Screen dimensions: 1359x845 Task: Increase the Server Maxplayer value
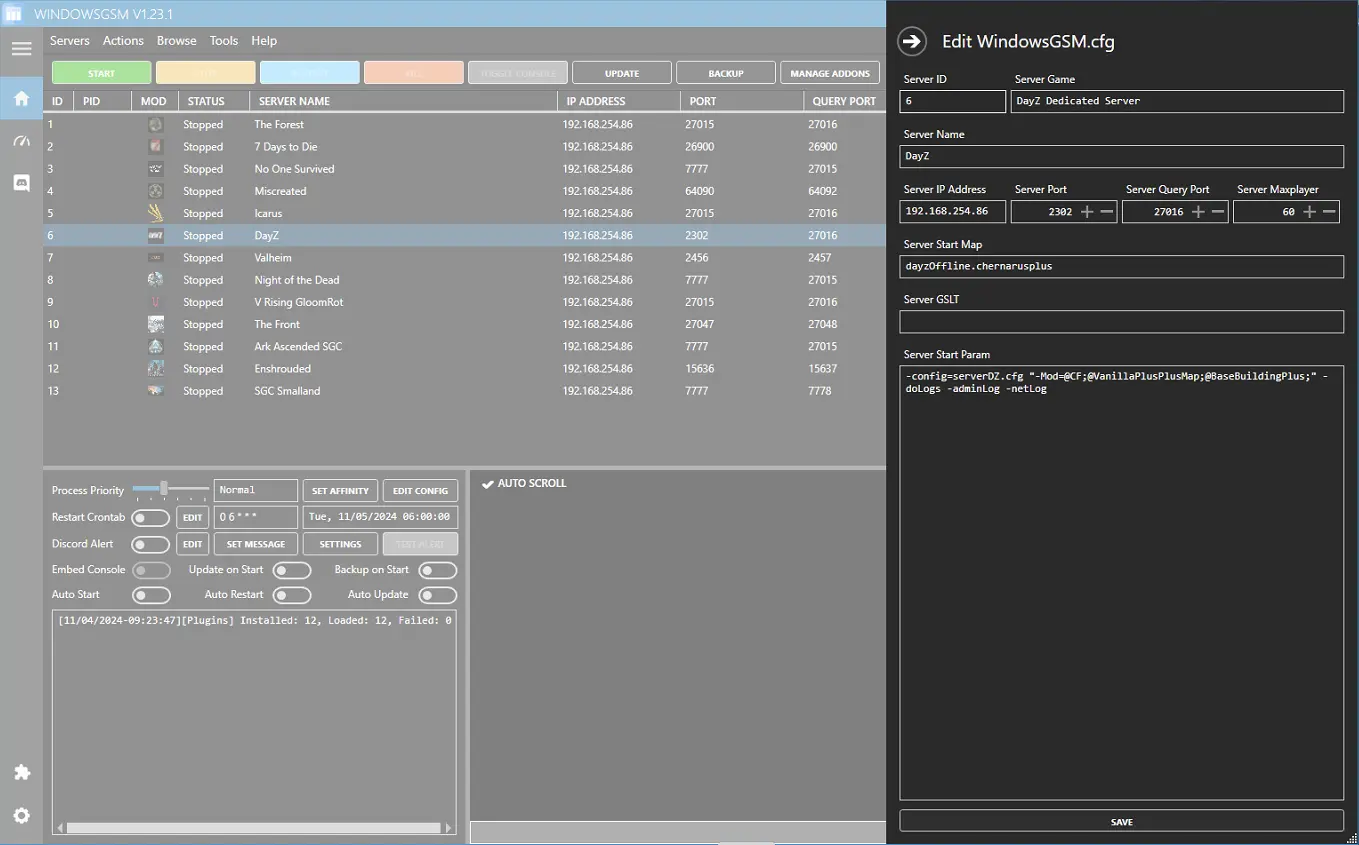1309,212
